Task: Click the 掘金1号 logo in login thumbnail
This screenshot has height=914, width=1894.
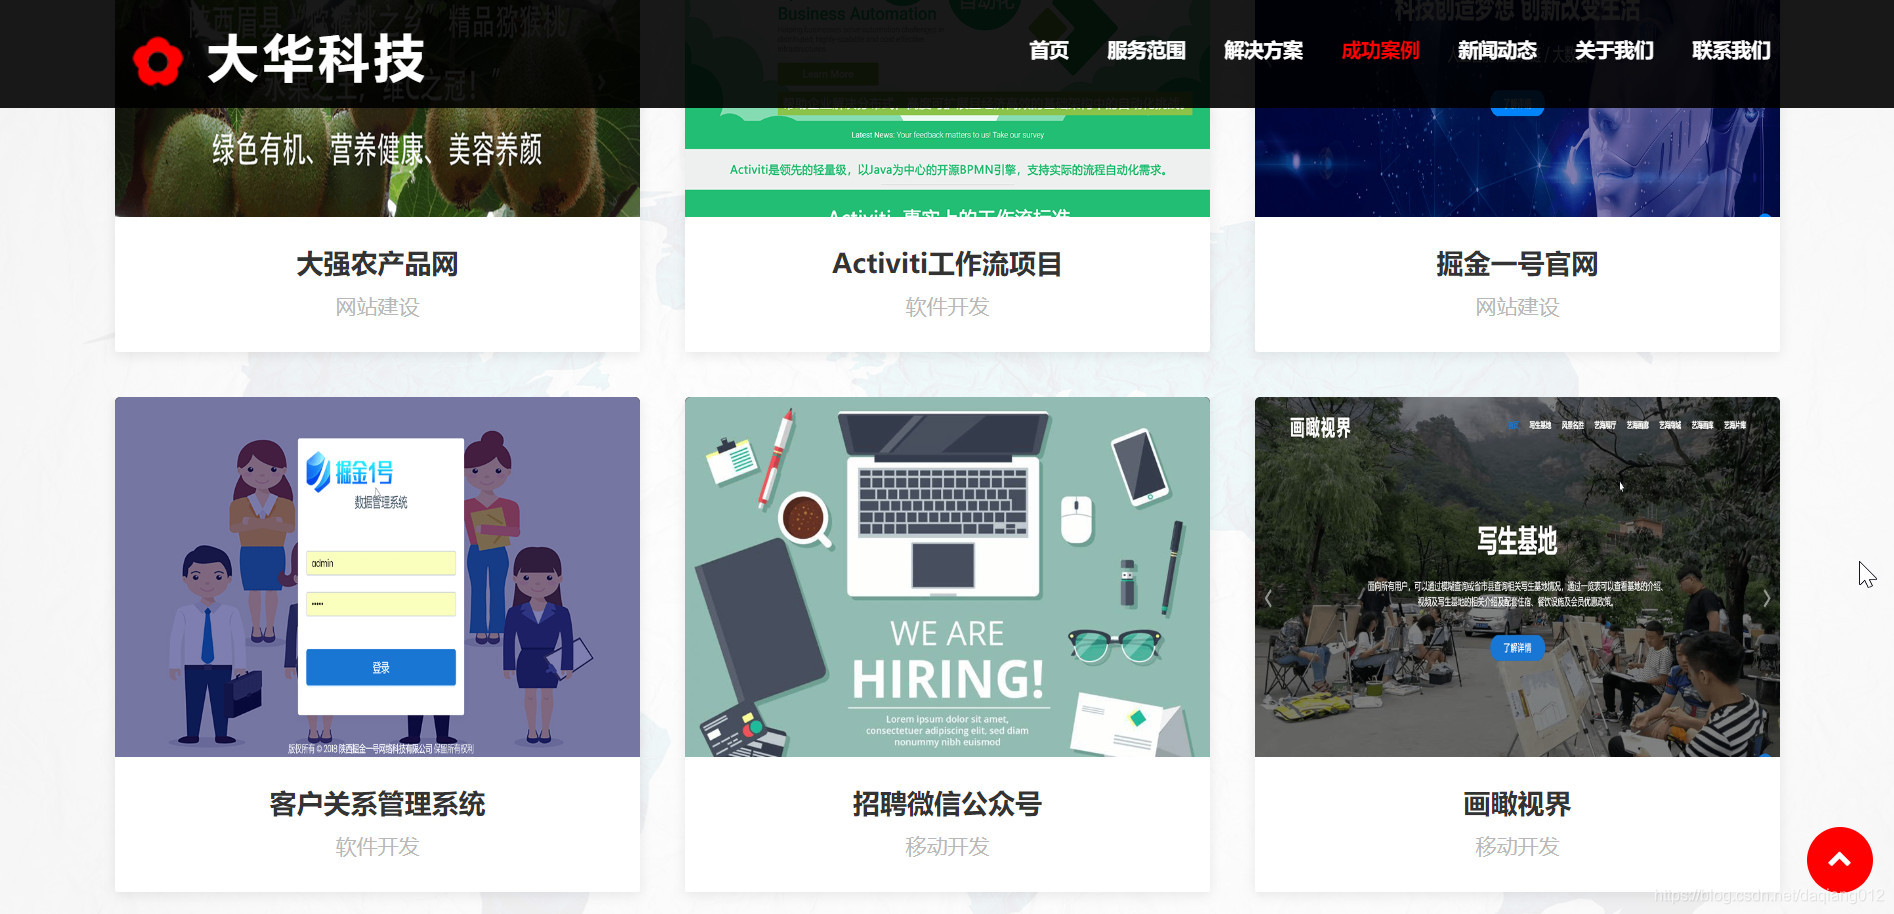Action: pyautogui.click(x=349, y=472)
